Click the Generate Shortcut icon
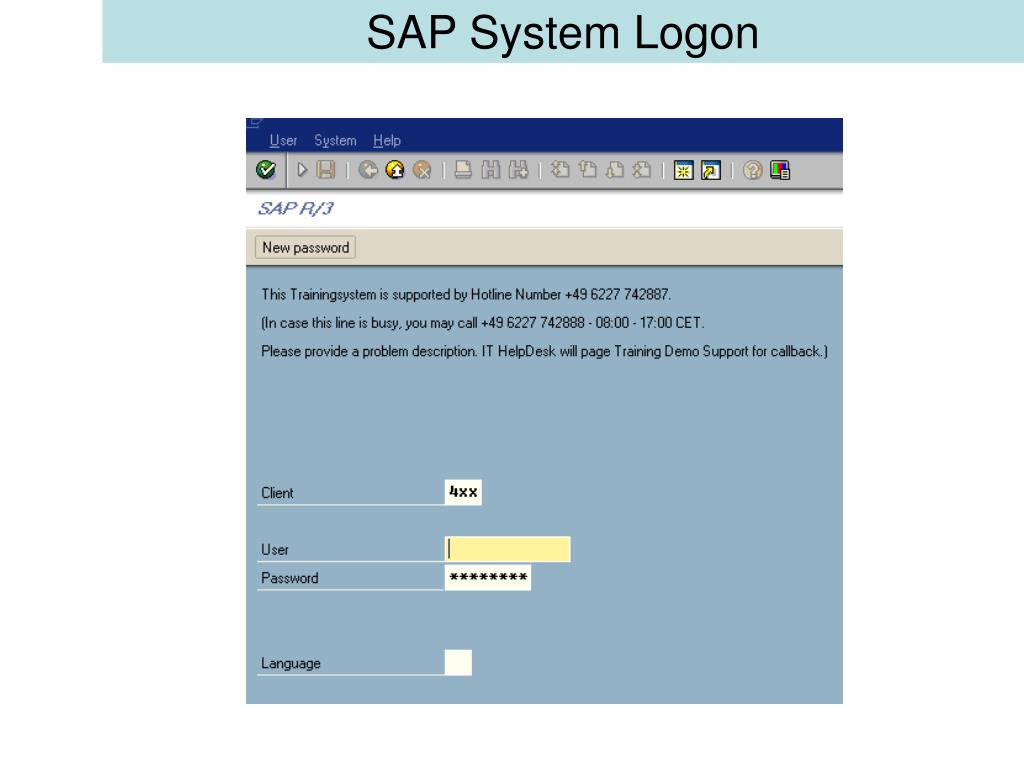This screenshot has width=1024, height=768. [x=711, y=170]
